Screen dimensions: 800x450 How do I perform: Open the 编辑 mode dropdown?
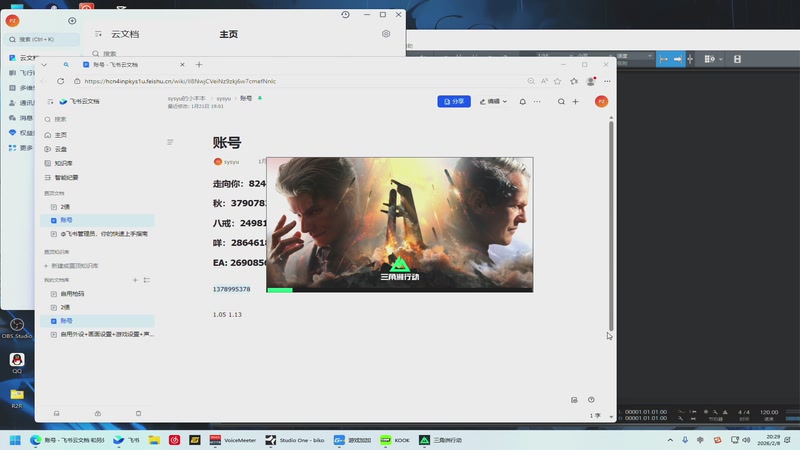tap(493, 102)
